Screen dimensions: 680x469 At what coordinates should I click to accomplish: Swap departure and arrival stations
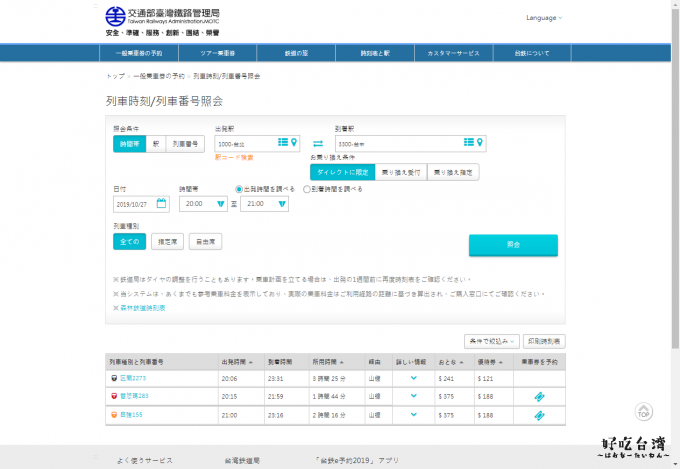pyautogui.click(x=318, y=144)
